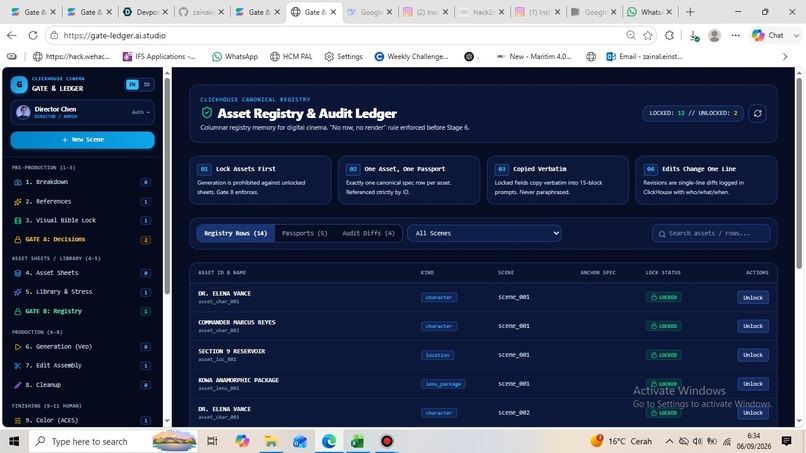Unlock Commander Marcus Reyes asset
Screen dimensions: 806x453
click(x=753, y=326)
